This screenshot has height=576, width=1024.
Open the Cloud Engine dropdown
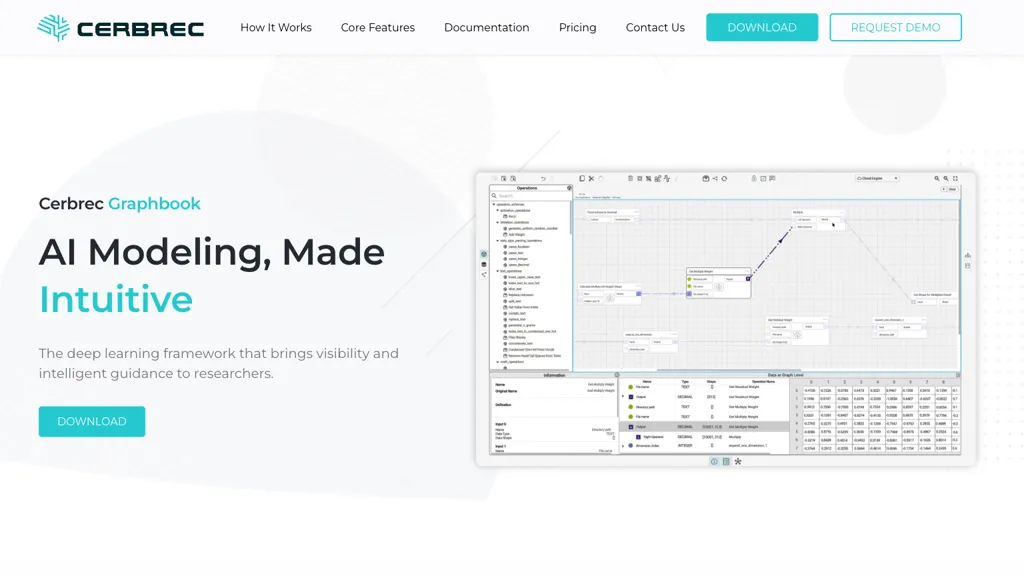pos(877,179)
